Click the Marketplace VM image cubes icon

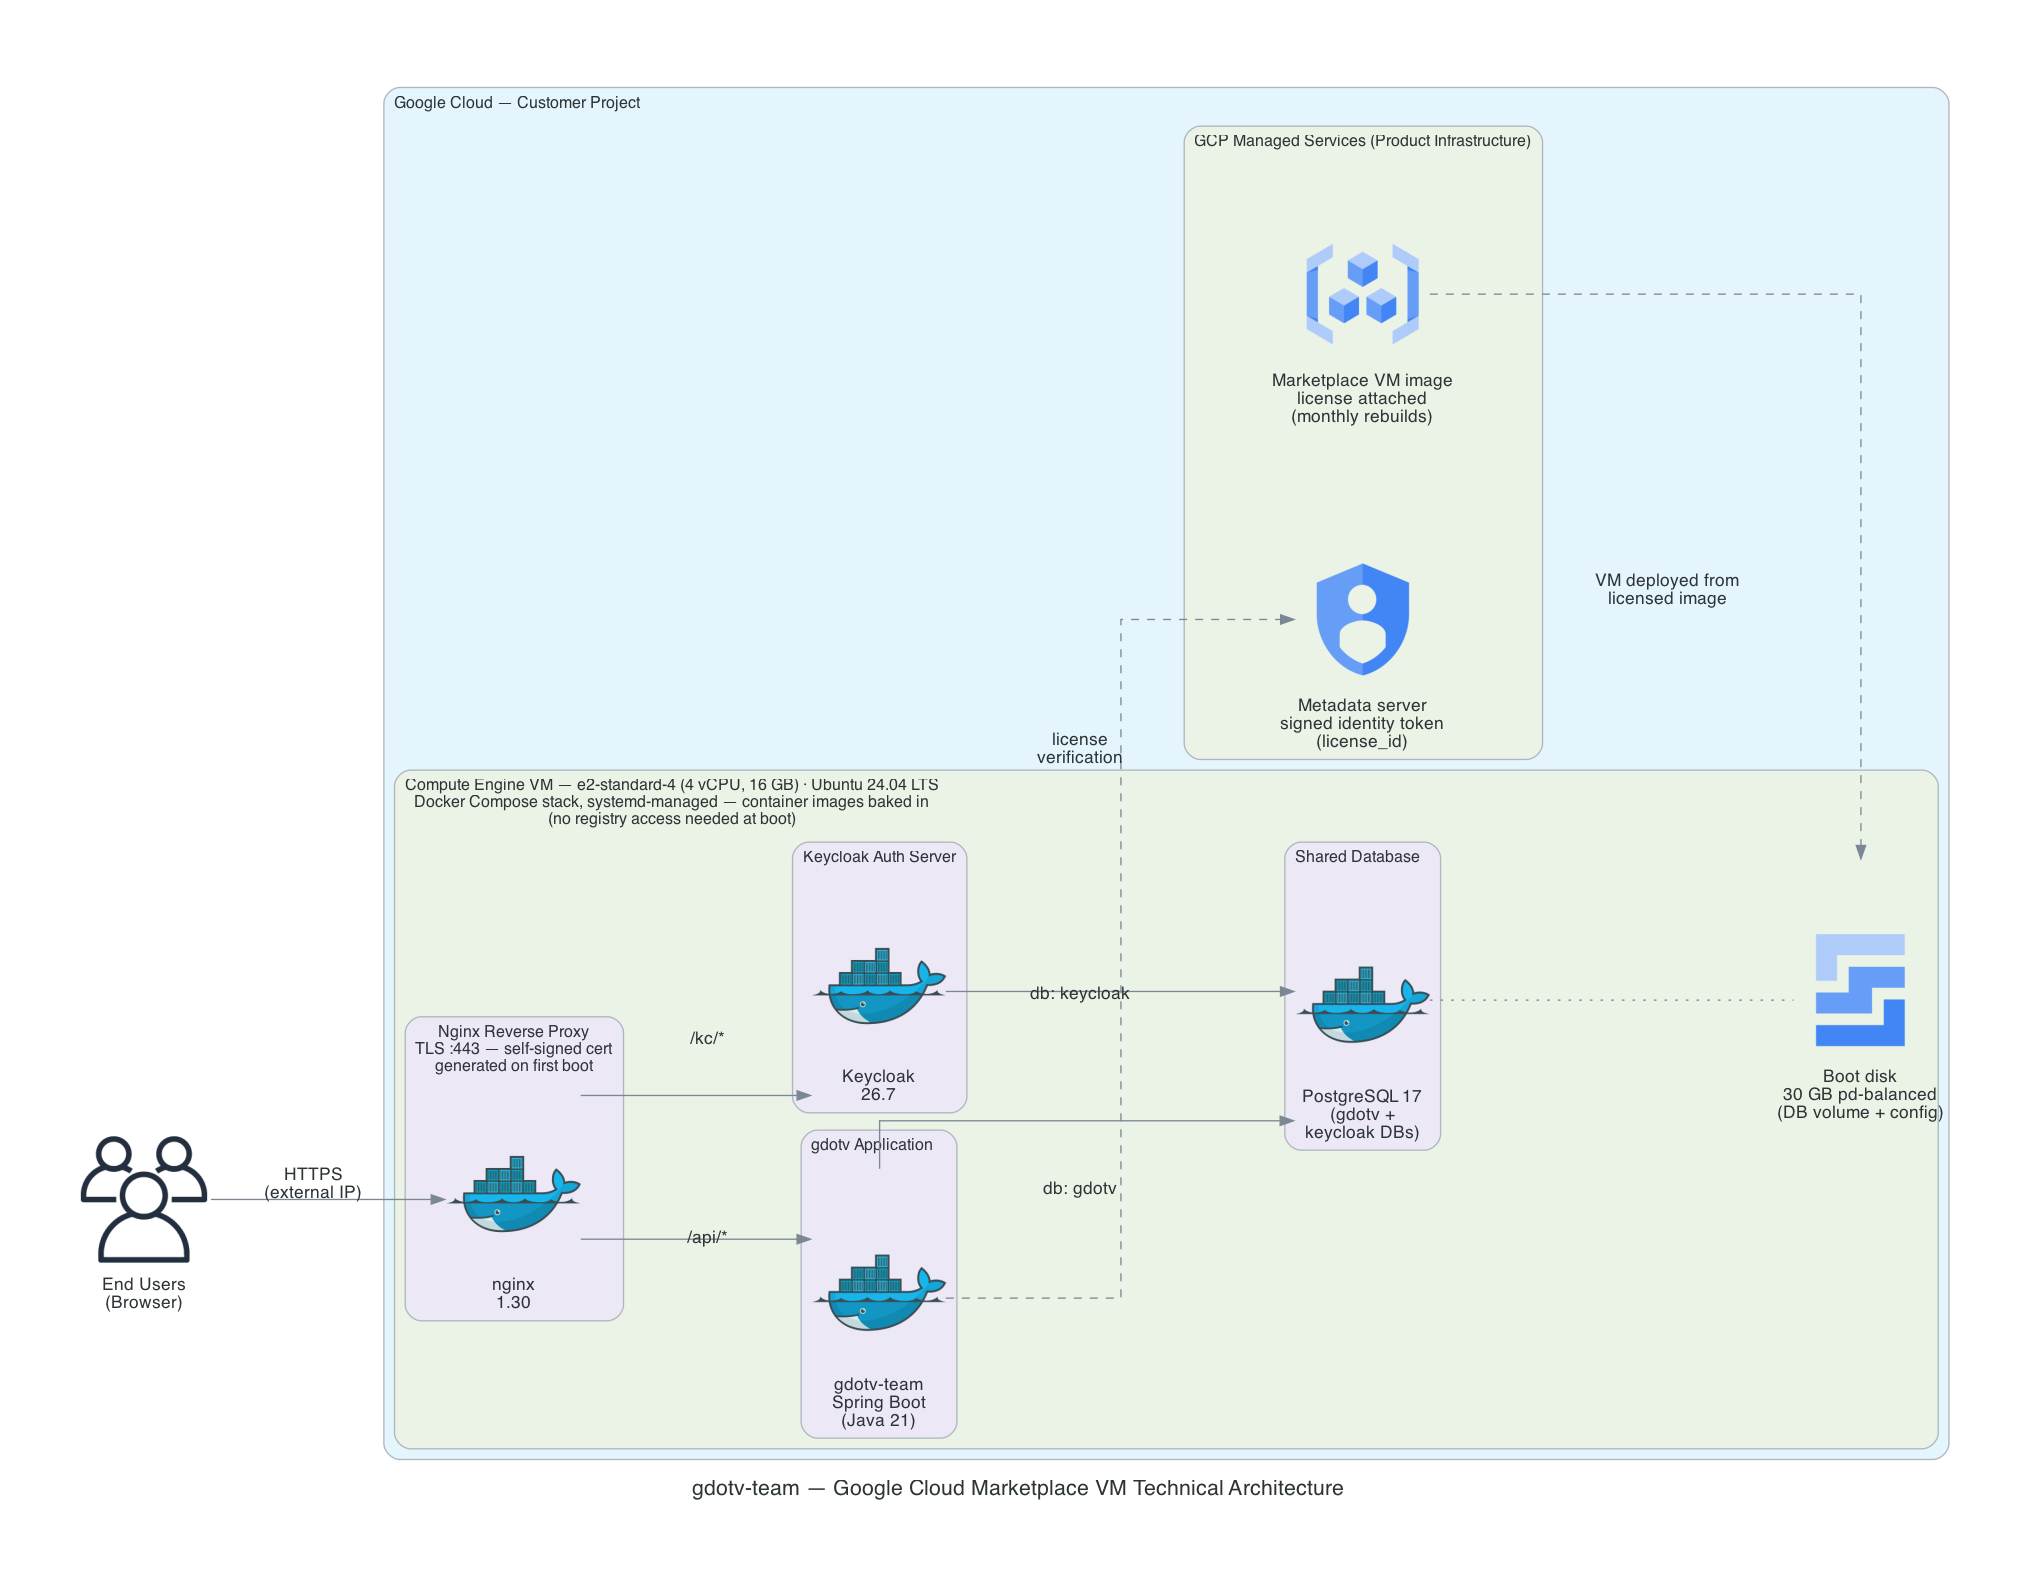(x=1362, y=294)
